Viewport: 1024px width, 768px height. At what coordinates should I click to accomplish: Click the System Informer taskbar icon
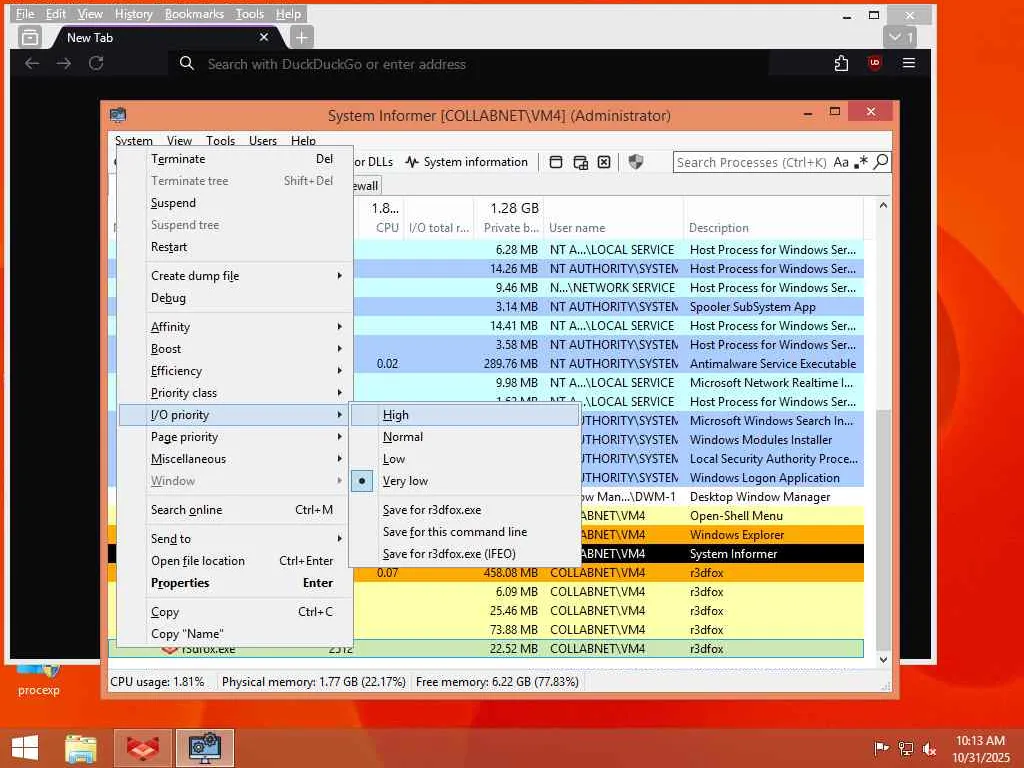click(x=204, y=748)
